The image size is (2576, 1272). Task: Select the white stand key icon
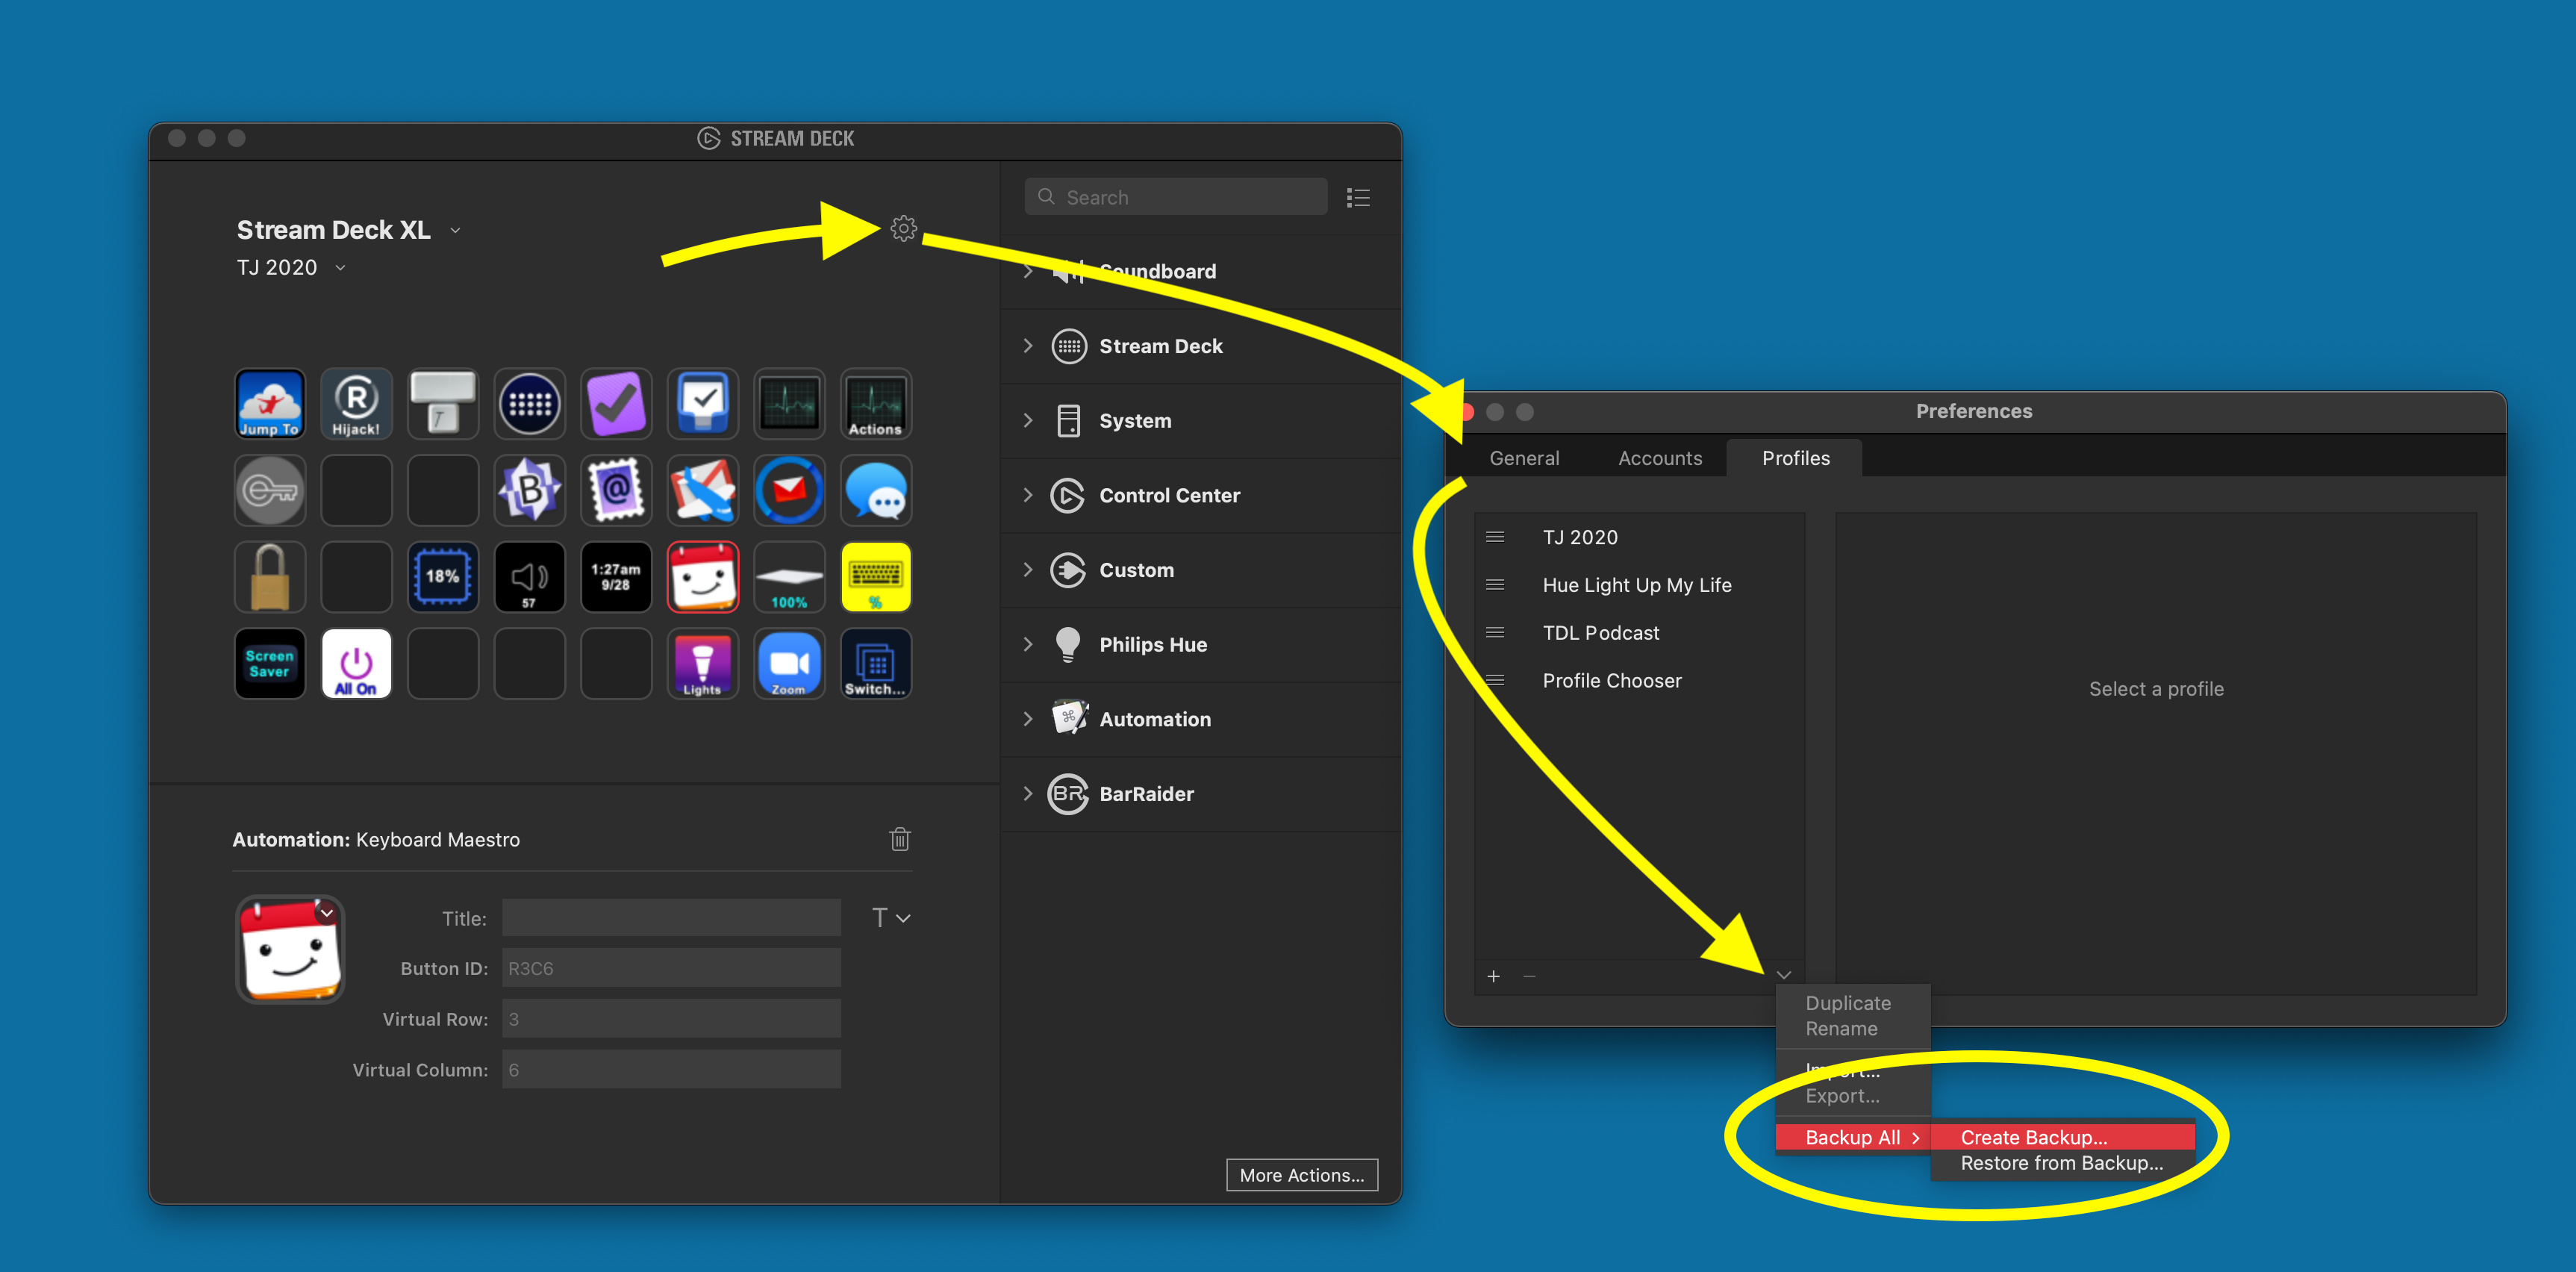[443, 404]
